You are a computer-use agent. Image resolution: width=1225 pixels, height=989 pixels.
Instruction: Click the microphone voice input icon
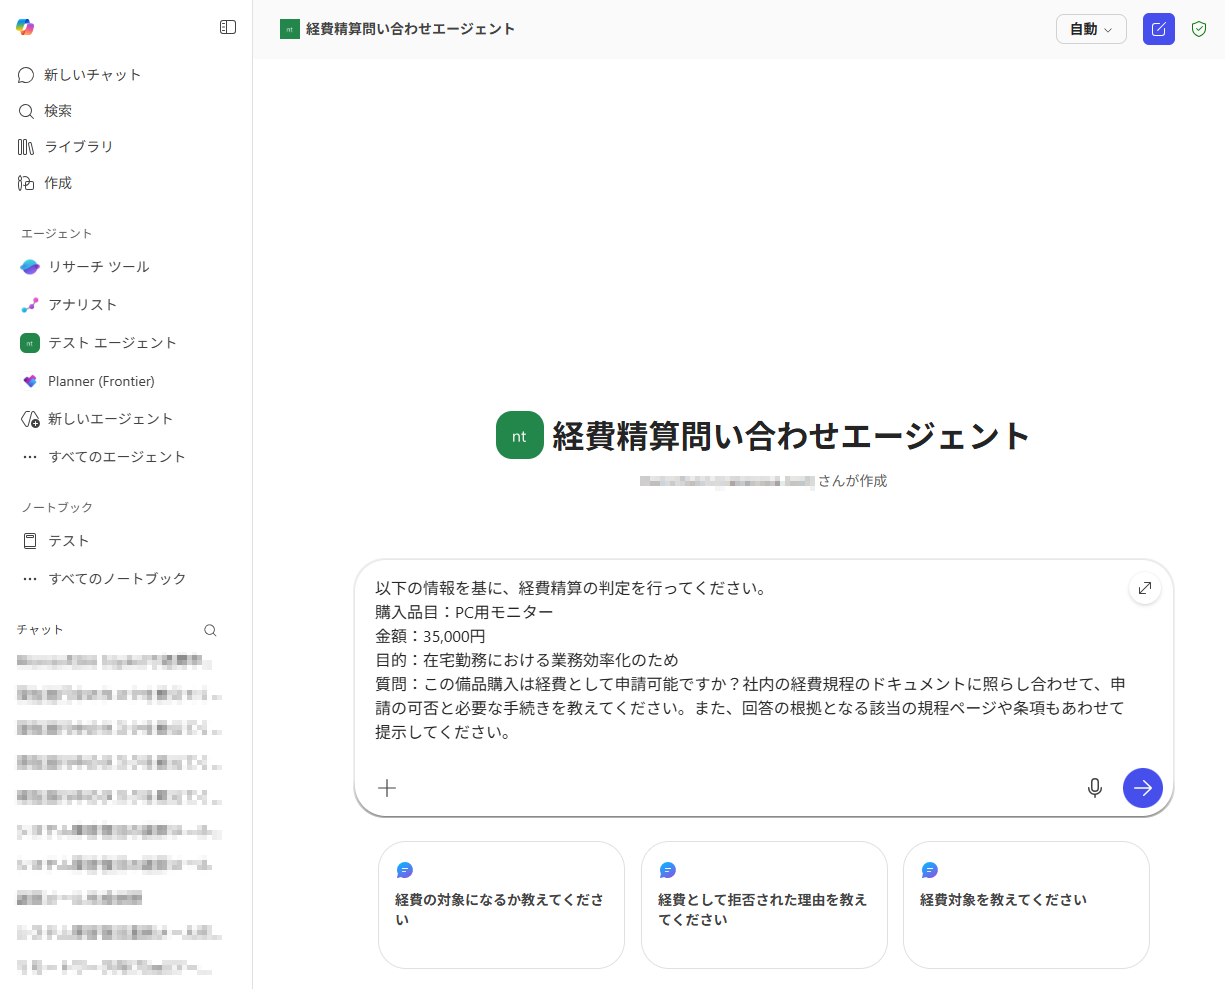coord(1095,788)
